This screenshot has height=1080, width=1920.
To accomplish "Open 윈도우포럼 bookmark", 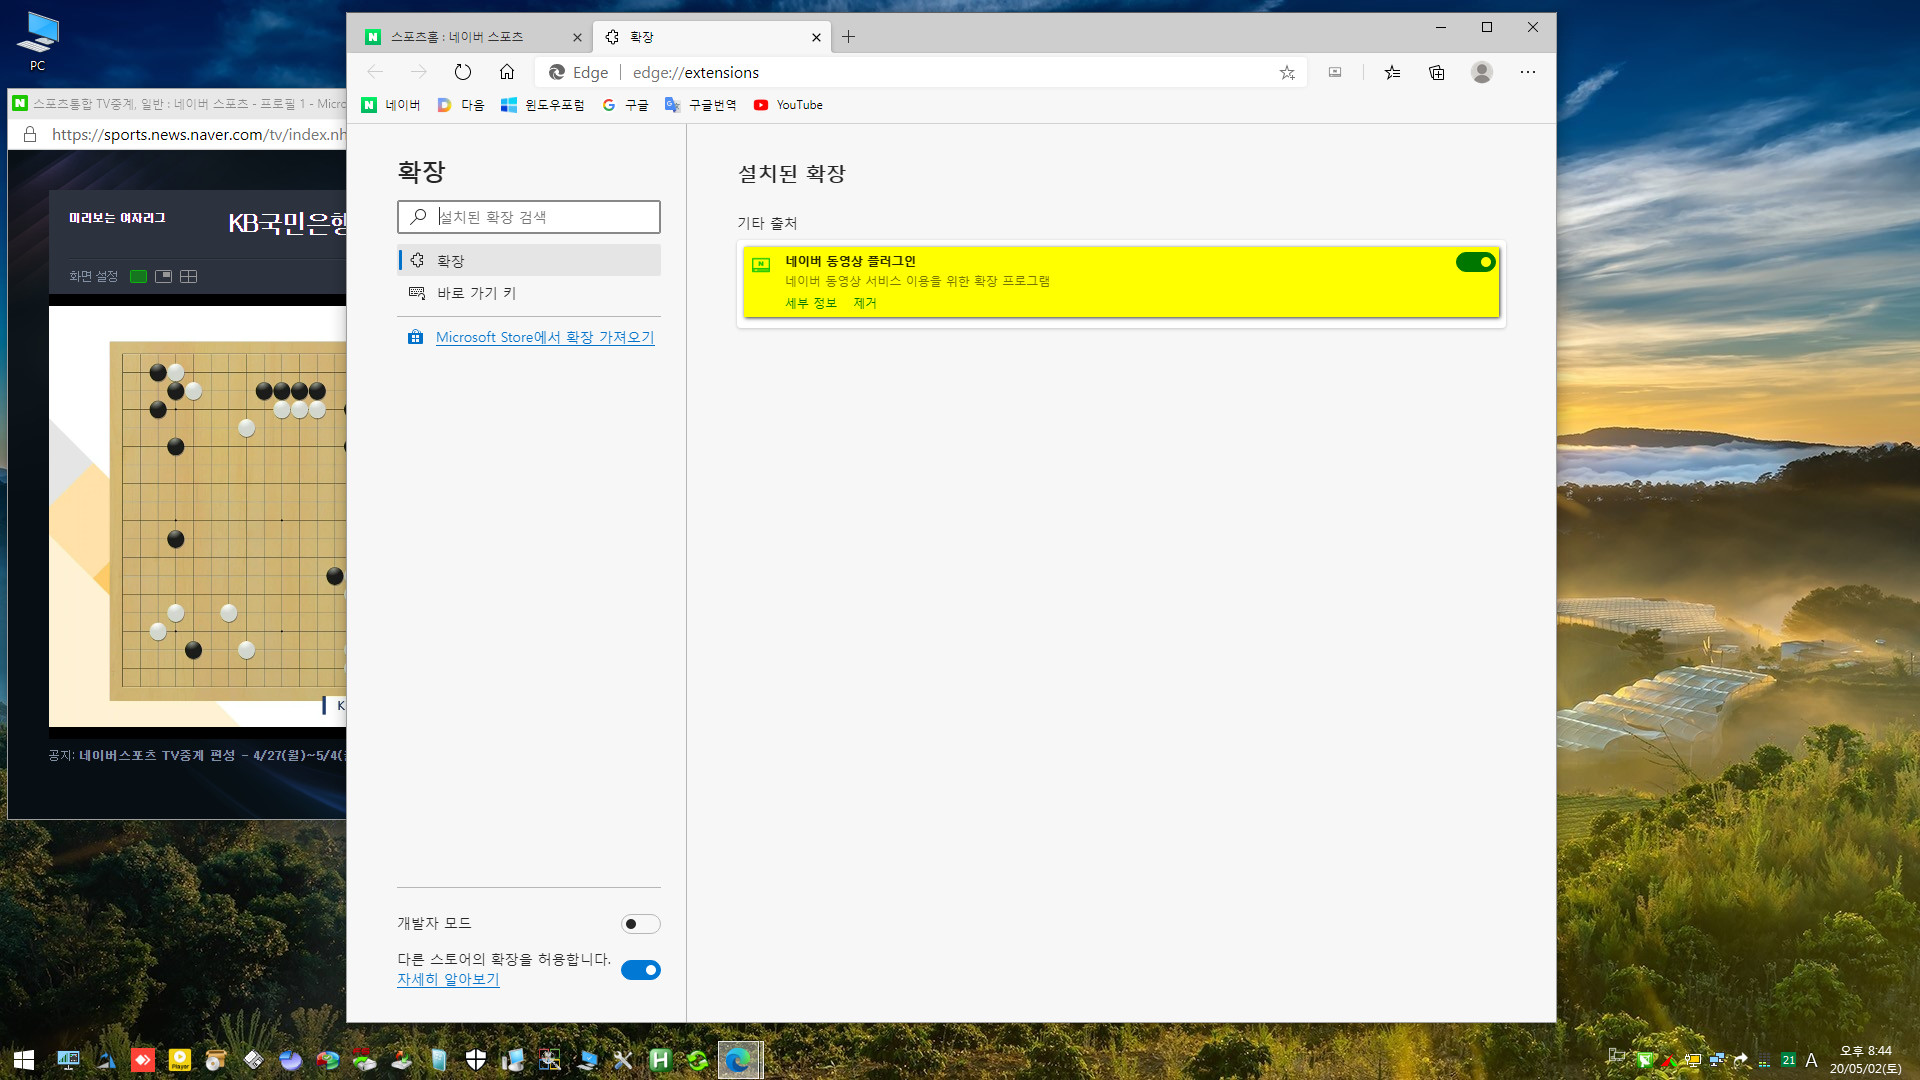I will (543, 105).
